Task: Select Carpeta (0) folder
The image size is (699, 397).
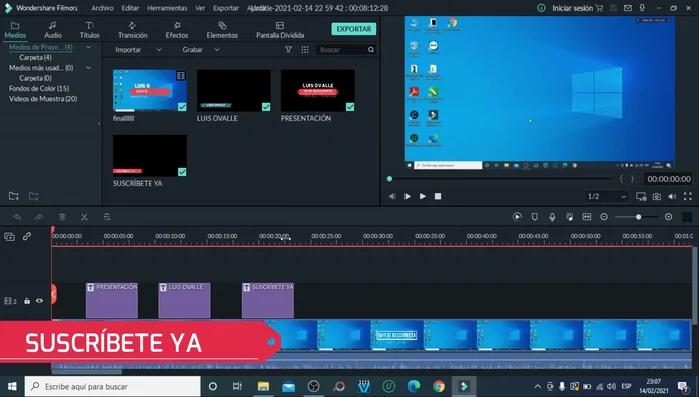Action: tap(35, 78)
